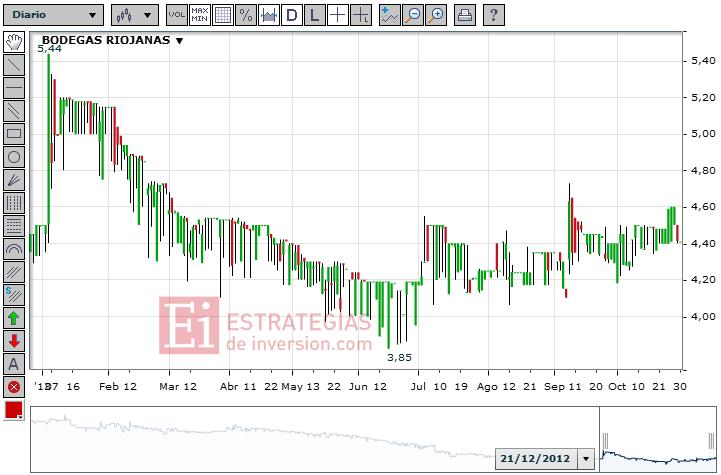Print the chart

[464, 15]
